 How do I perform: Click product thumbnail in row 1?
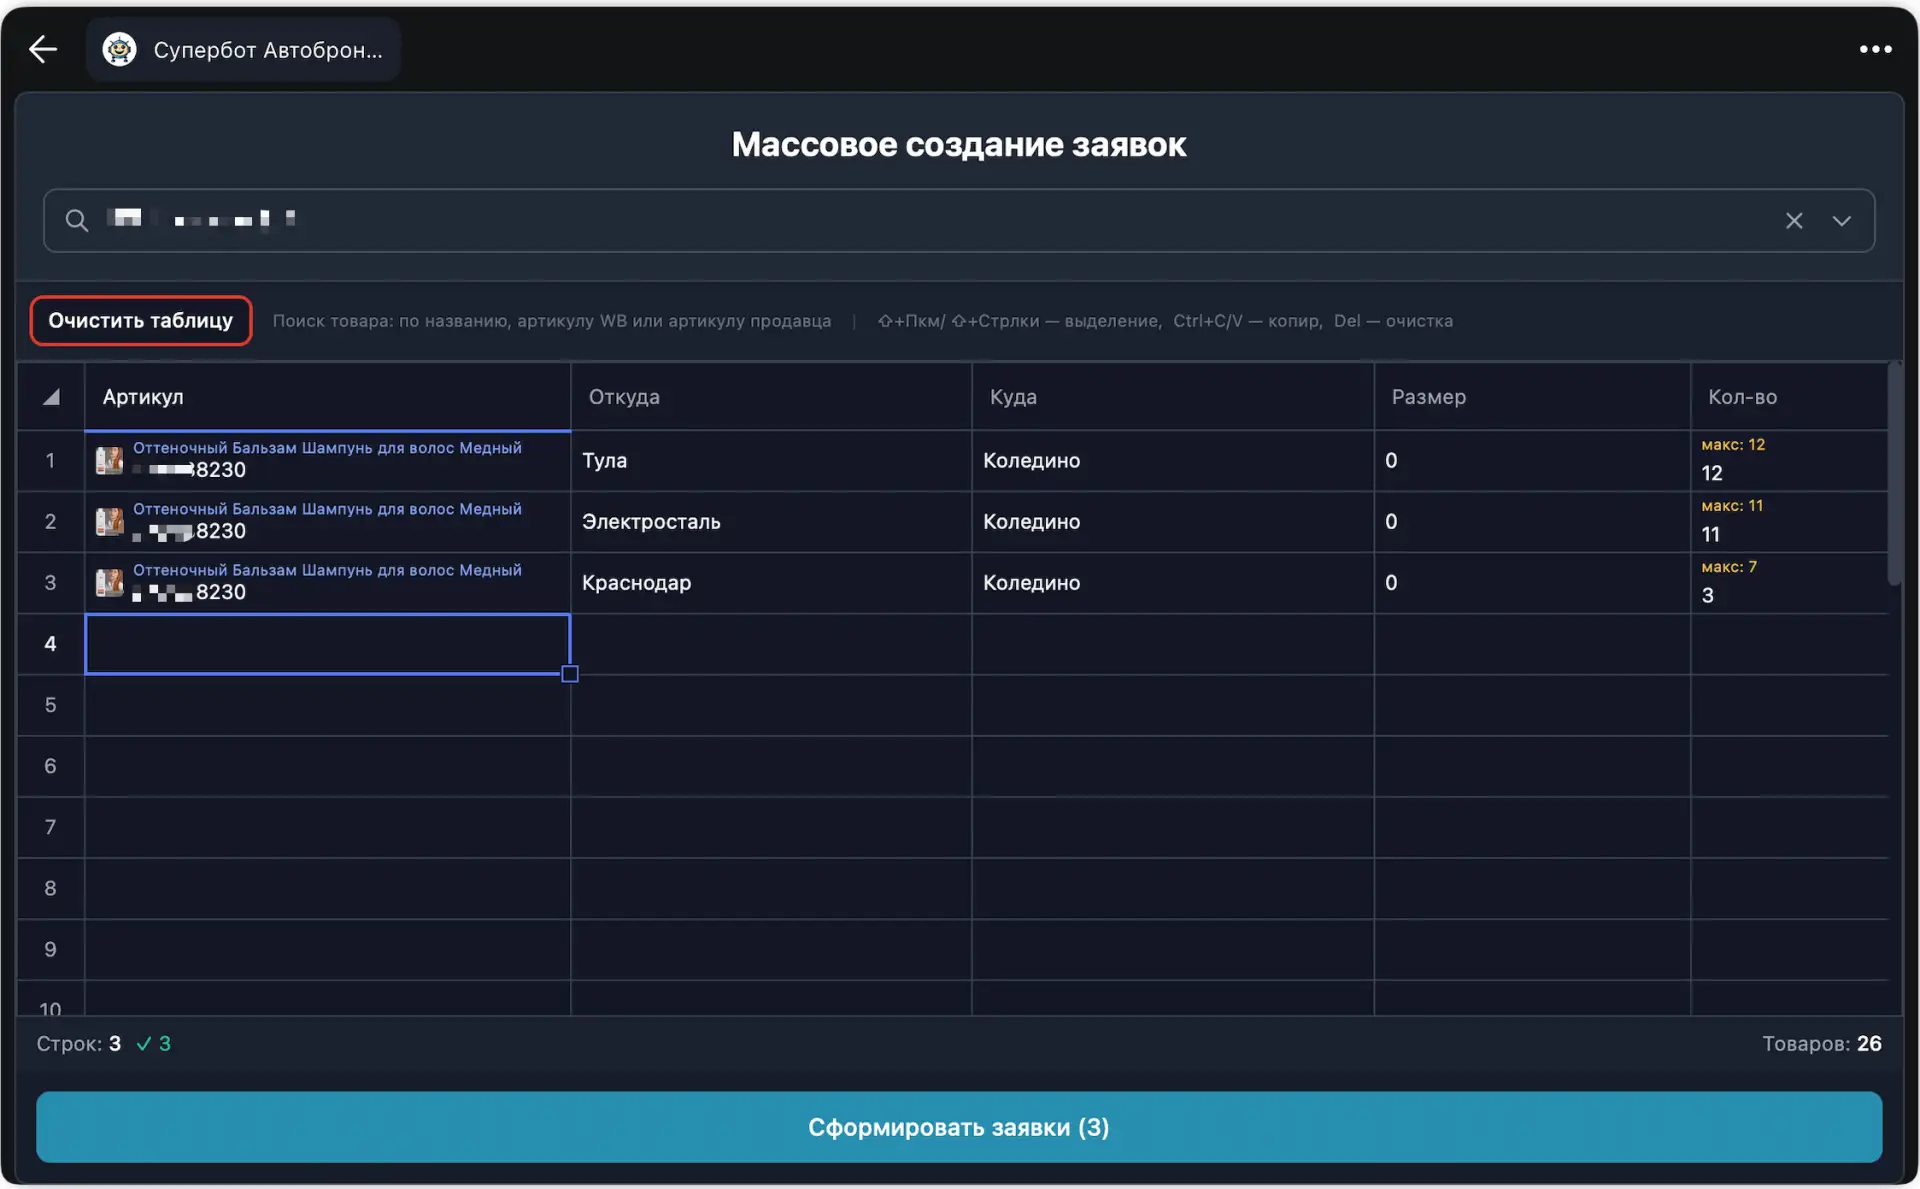point(109,460)
